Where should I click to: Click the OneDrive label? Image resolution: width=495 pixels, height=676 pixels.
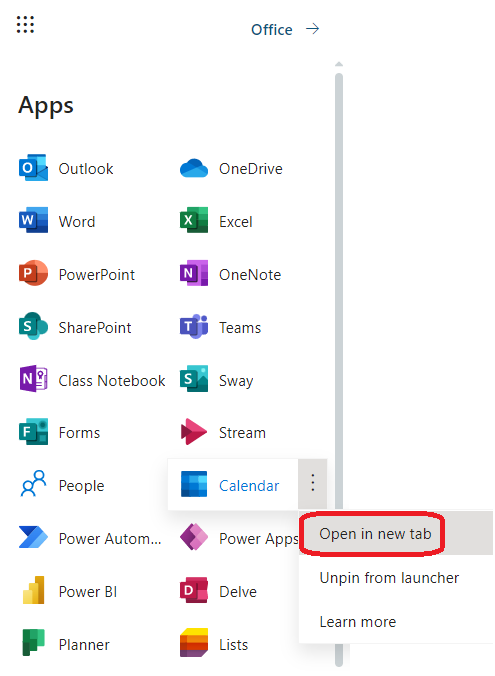click(251, 169)
